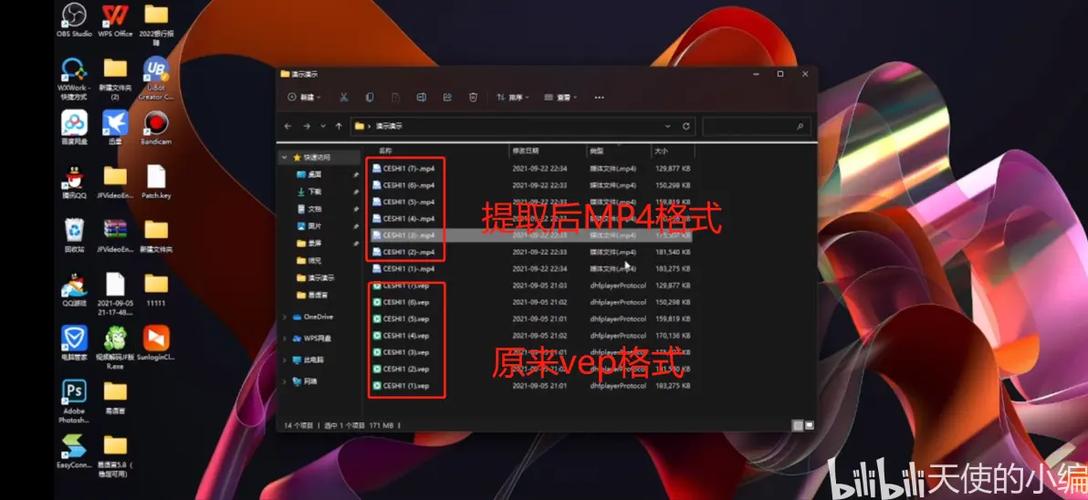Expand the WPS cloud drive node

click(284, 338)
